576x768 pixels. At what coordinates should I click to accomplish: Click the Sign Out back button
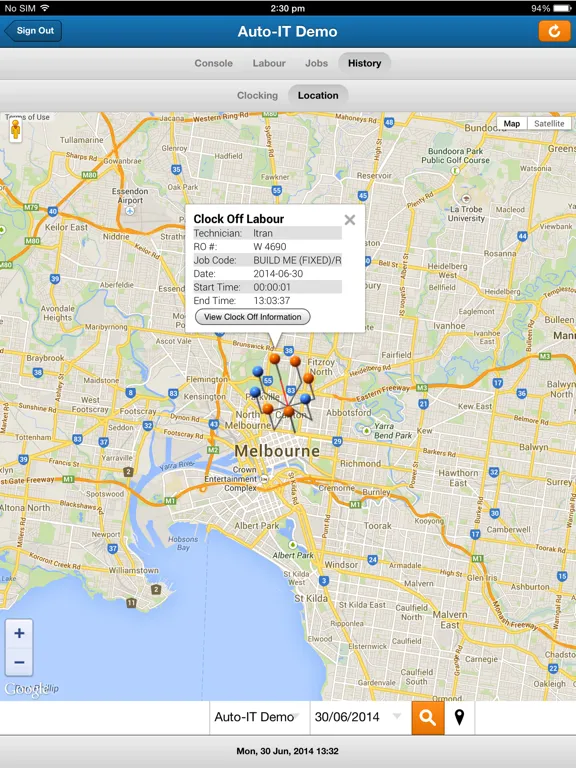(x=33, y=30)
